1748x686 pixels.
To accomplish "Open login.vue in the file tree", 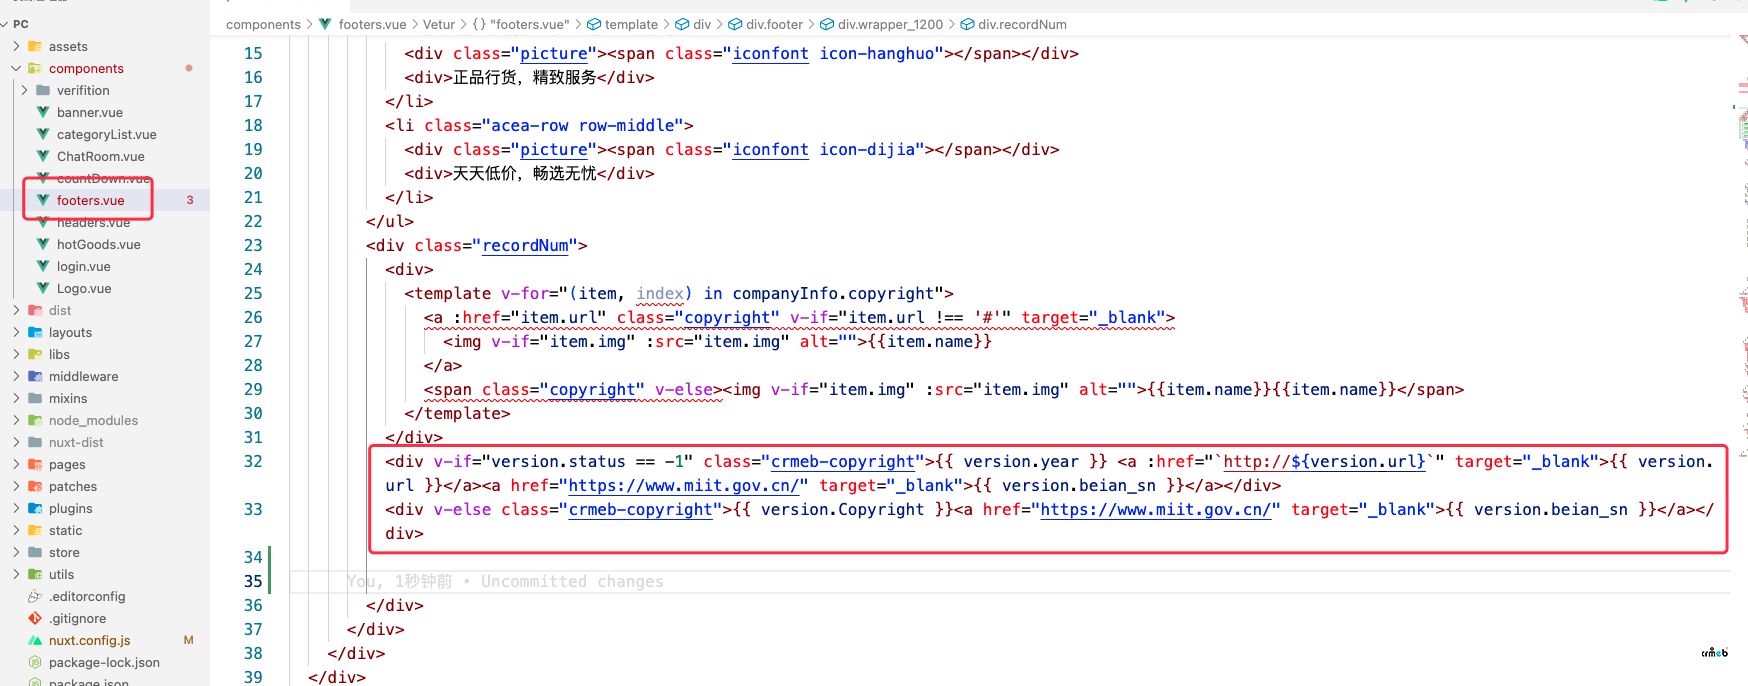I will (83, 266).
